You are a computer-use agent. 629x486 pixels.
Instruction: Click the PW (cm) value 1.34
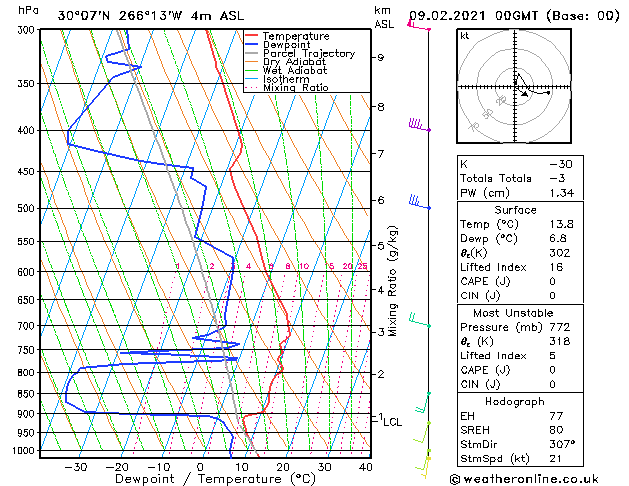point(562,193)
